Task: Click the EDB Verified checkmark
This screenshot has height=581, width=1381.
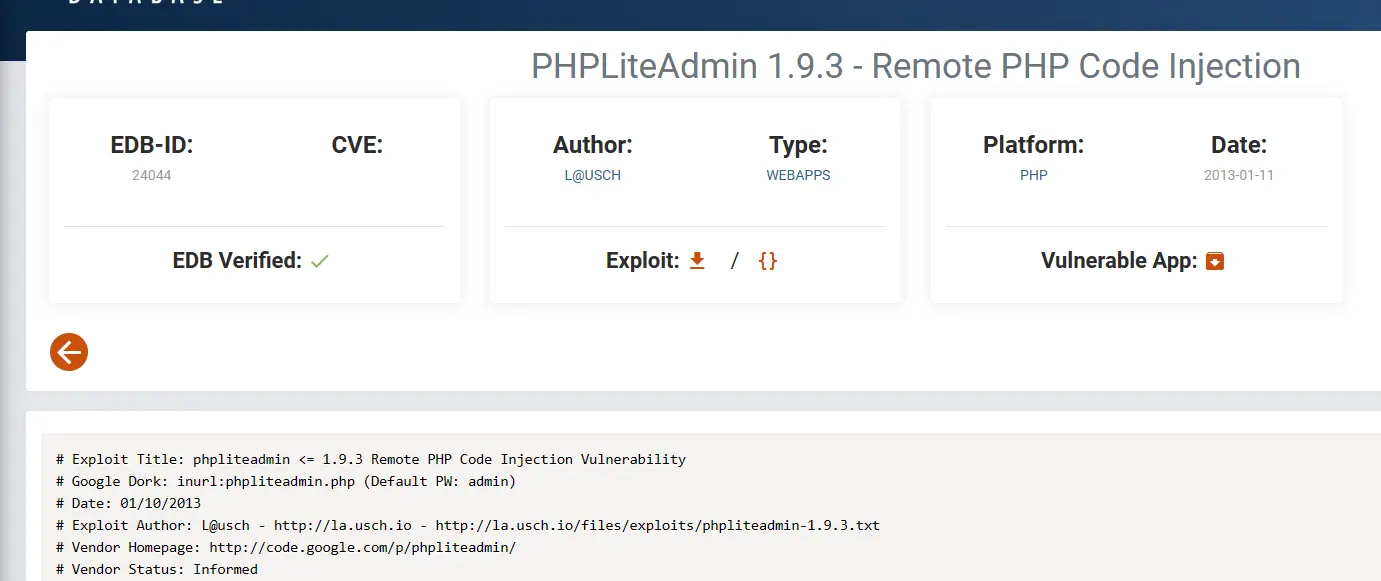Action: 320,261
